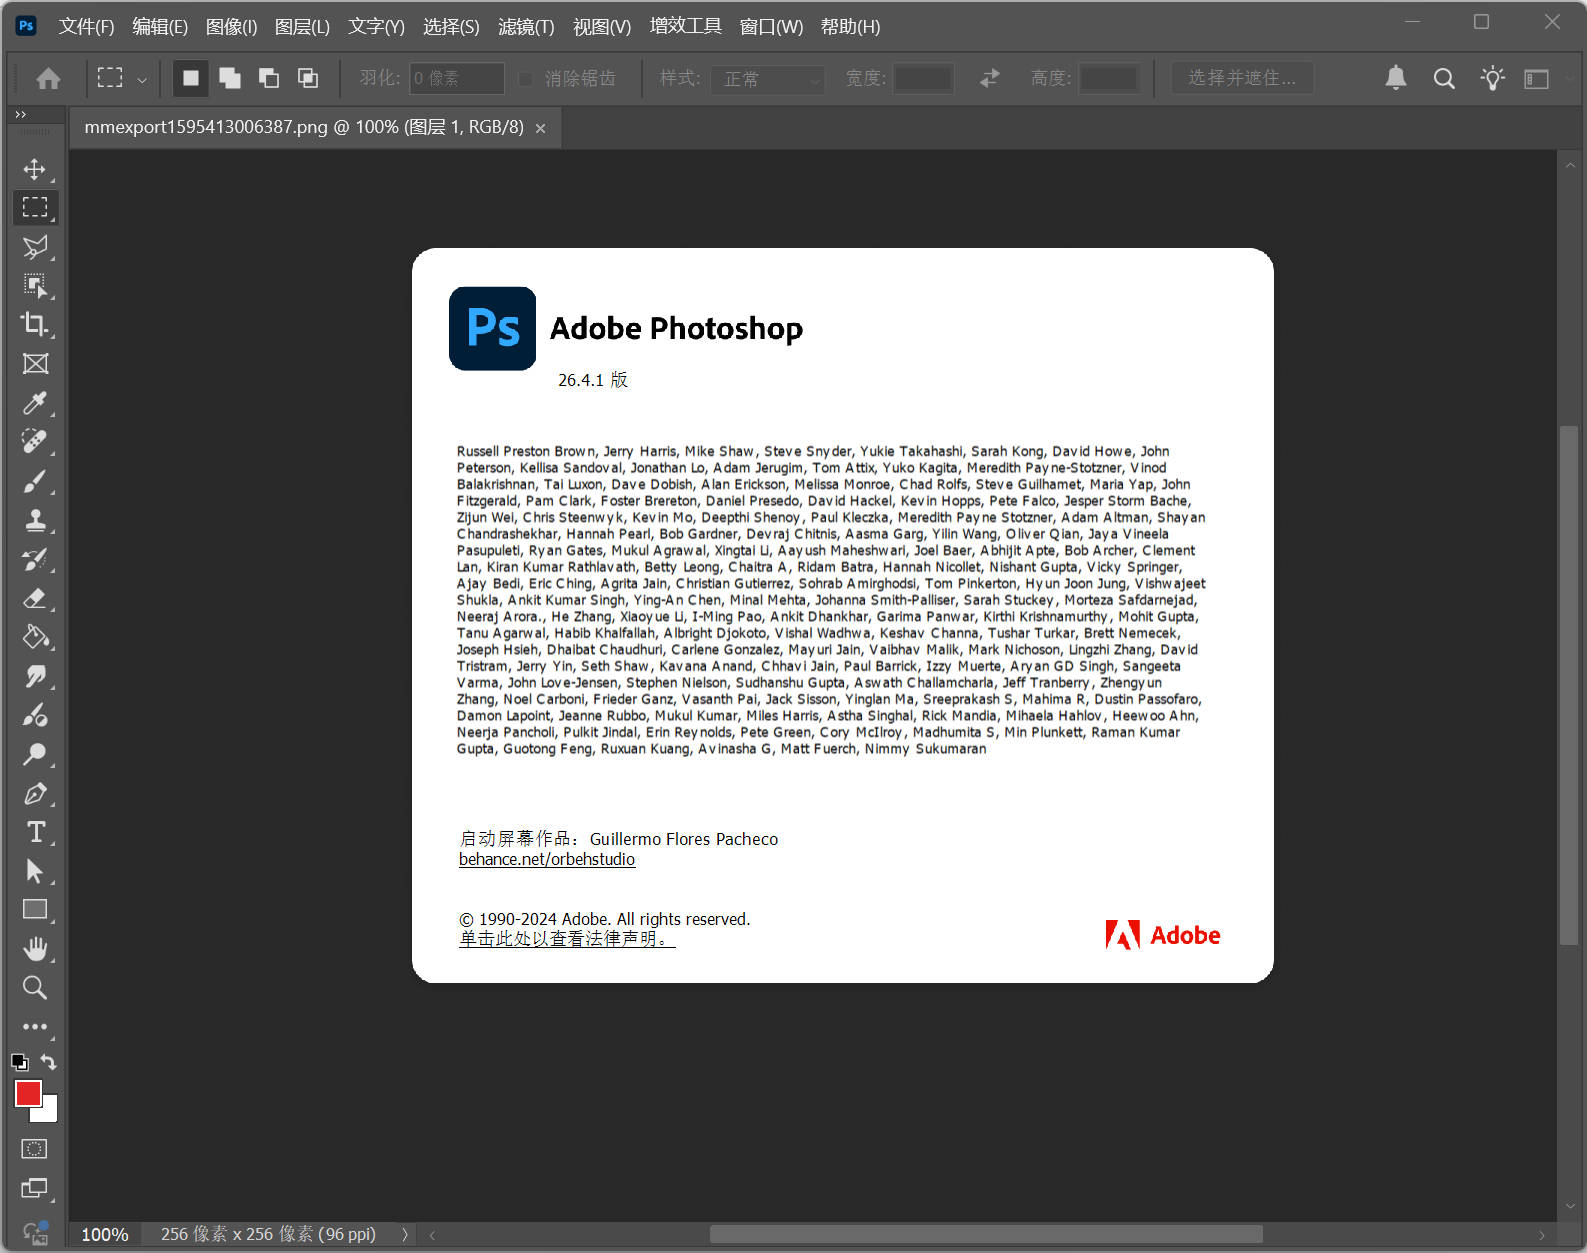Screen dimensions: 1587x1253
Task: Select the Frame tool
Action: point(35,364)
